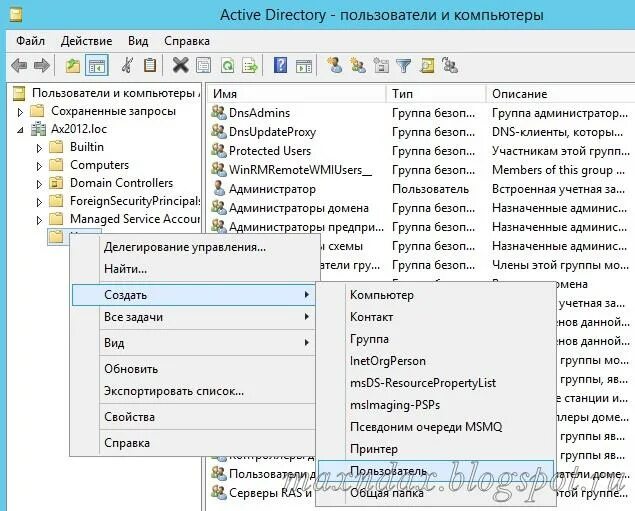Create new user via toolbar icon
This screenshot has width=635, height=511.
pos(335,65)
